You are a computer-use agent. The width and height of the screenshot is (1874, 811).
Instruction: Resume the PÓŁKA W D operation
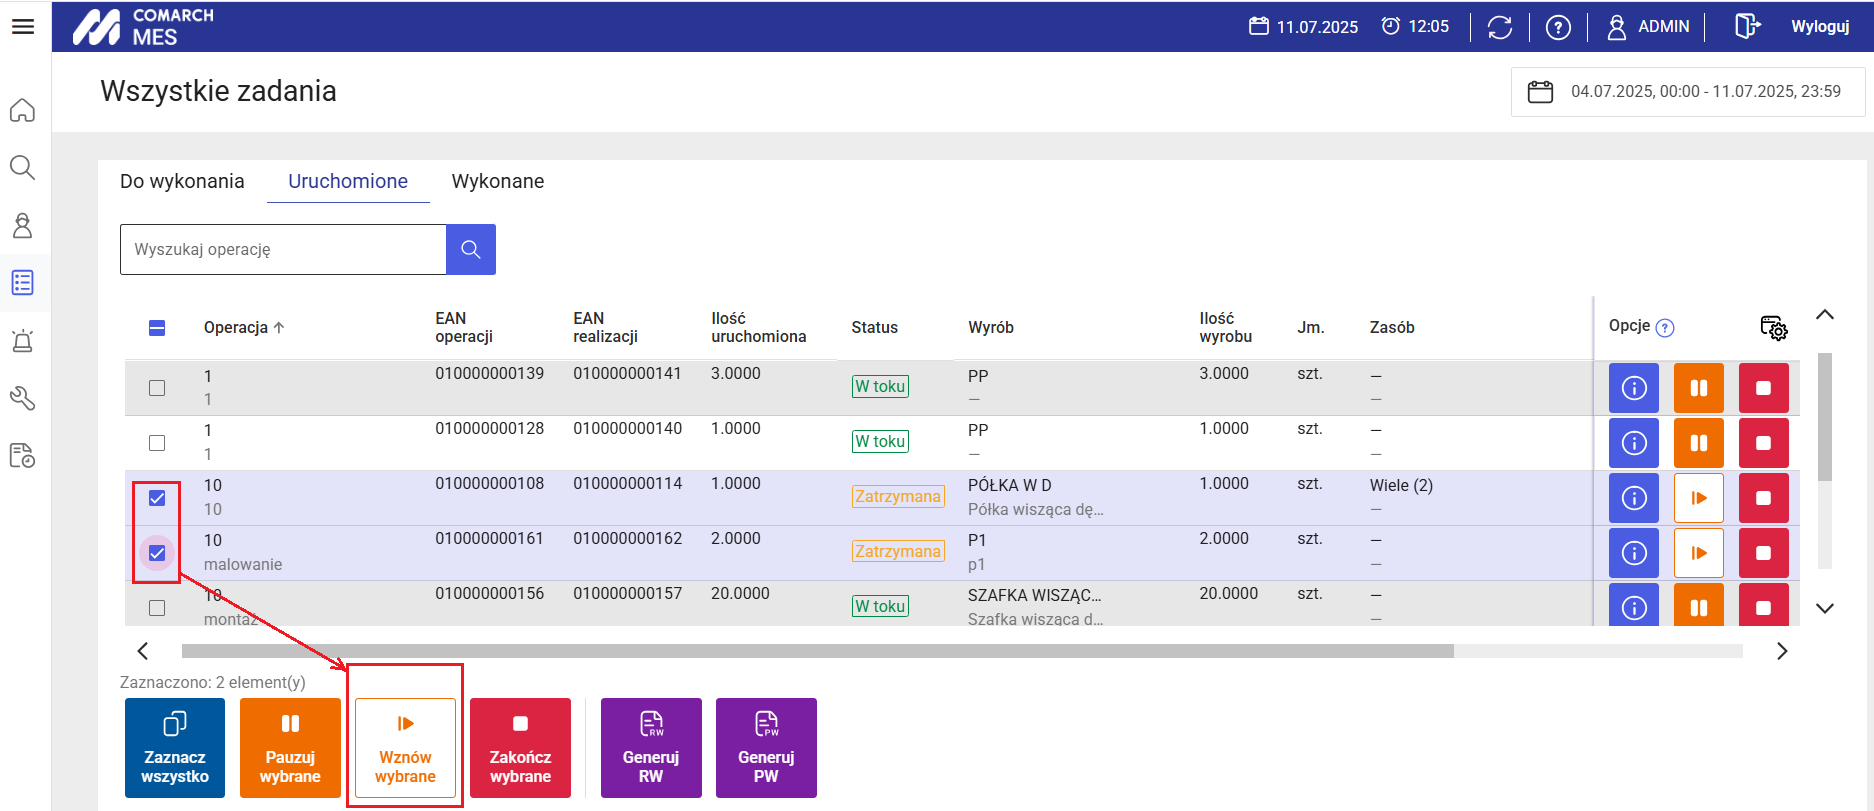pos(1698,498)
